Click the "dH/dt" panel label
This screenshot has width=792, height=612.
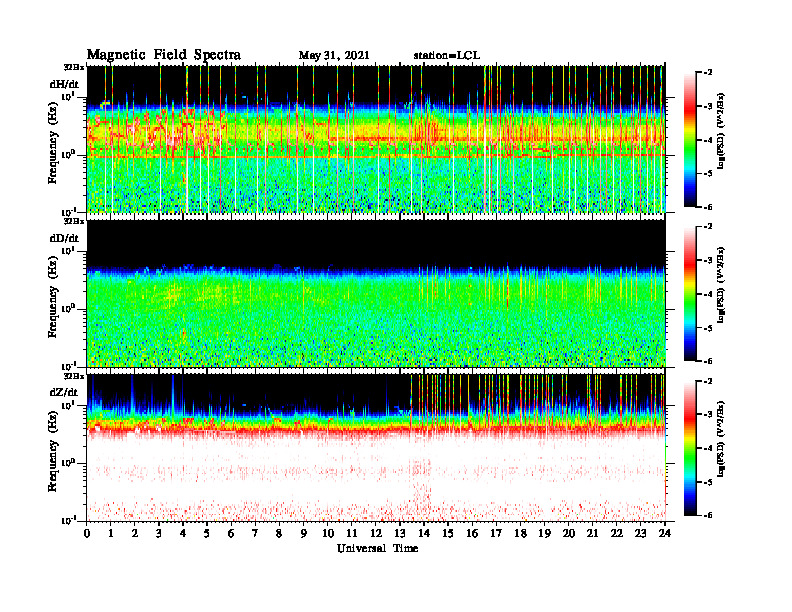(64, 84)
